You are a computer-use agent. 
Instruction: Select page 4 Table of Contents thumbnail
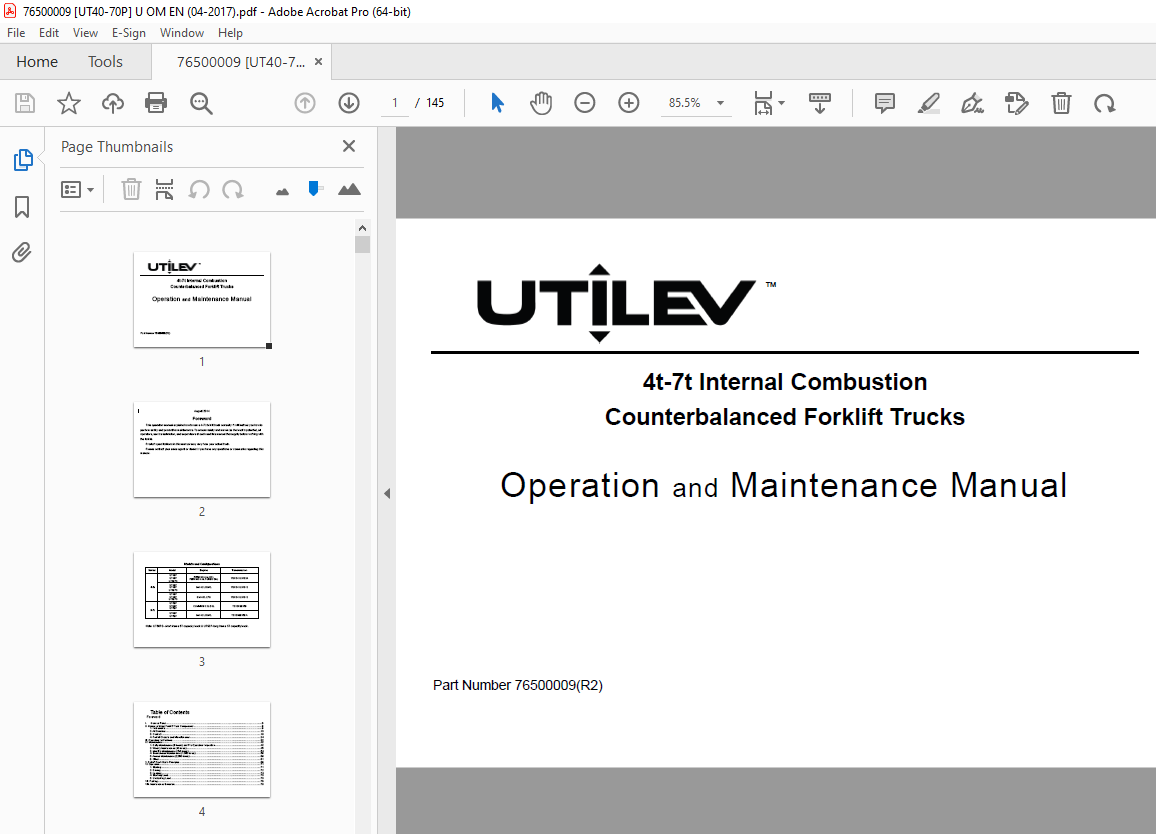pos(202,749)
